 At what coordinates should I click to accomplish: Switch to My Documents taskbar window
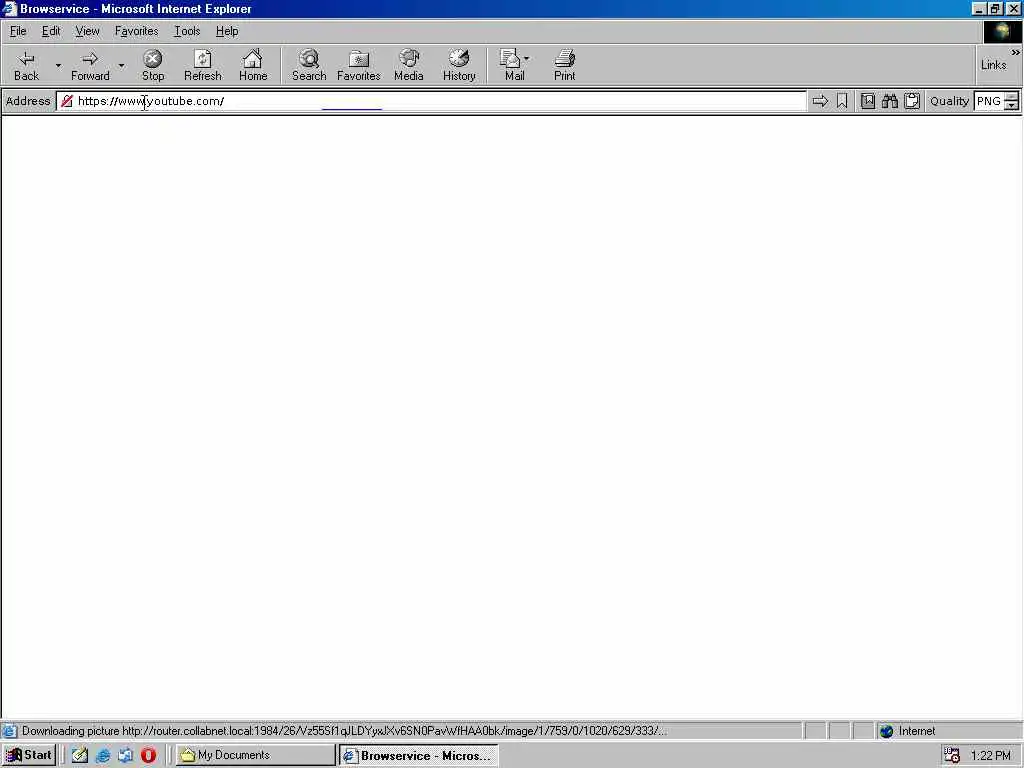tap(255, 755)
